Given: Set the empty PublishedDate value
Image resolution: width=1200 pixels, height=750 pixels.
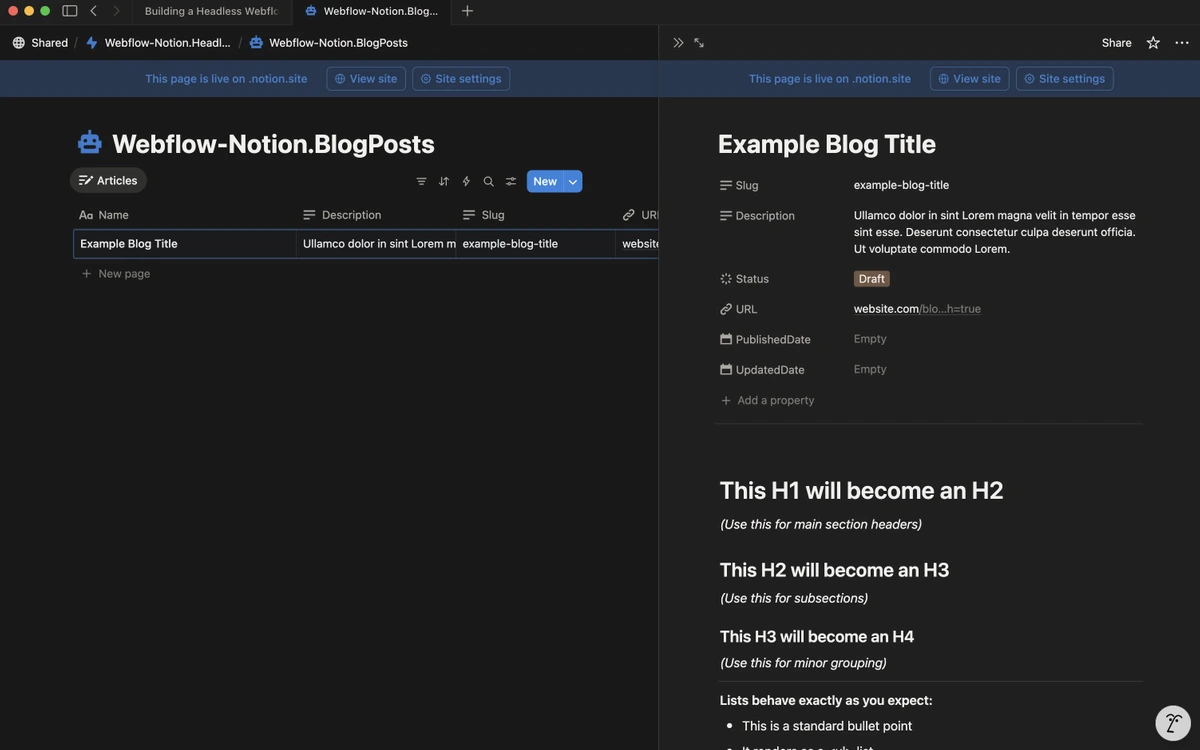Looking at the screenshot, I should [870, 339].
